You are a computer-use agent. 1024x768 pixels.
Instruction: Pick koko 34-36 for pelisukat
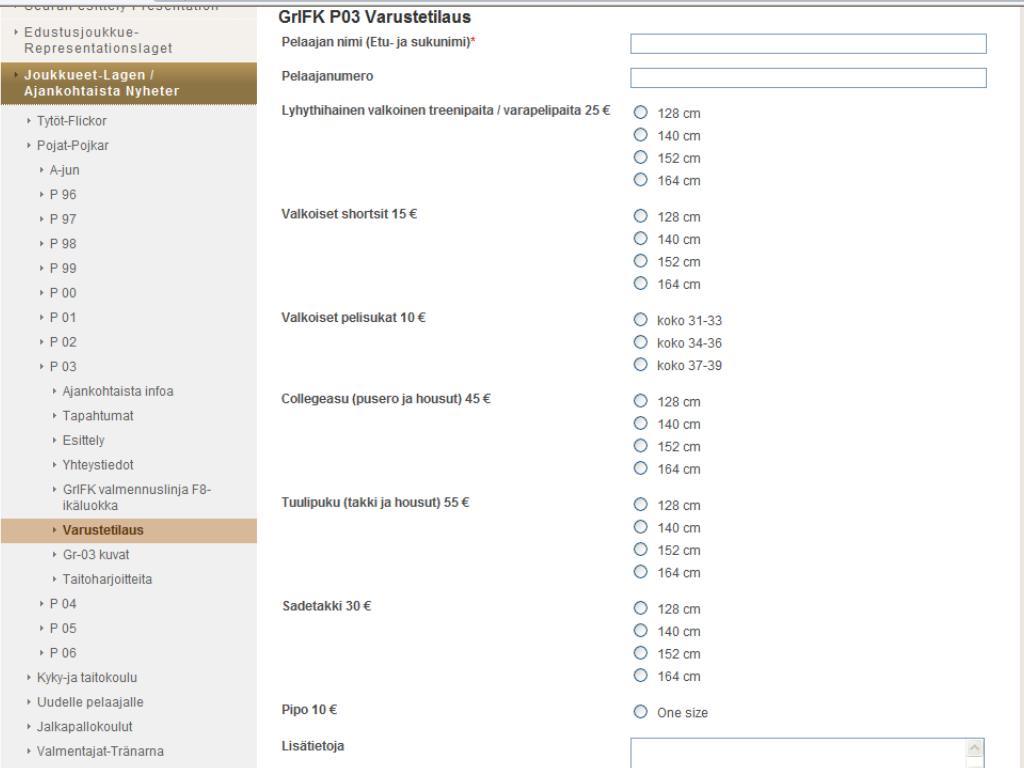(x=641, y=342)
